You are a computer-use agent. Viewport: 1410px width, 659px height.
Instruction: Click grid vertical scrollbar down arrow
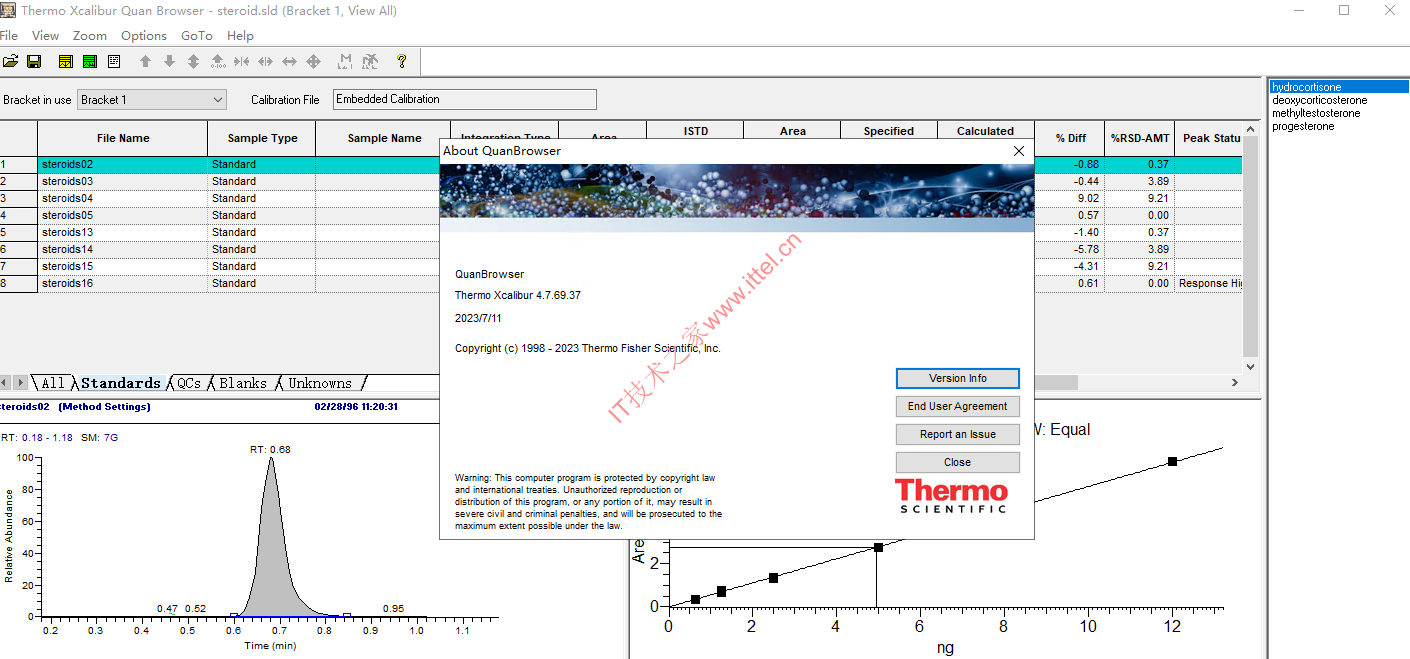[x=1250, y=367]
